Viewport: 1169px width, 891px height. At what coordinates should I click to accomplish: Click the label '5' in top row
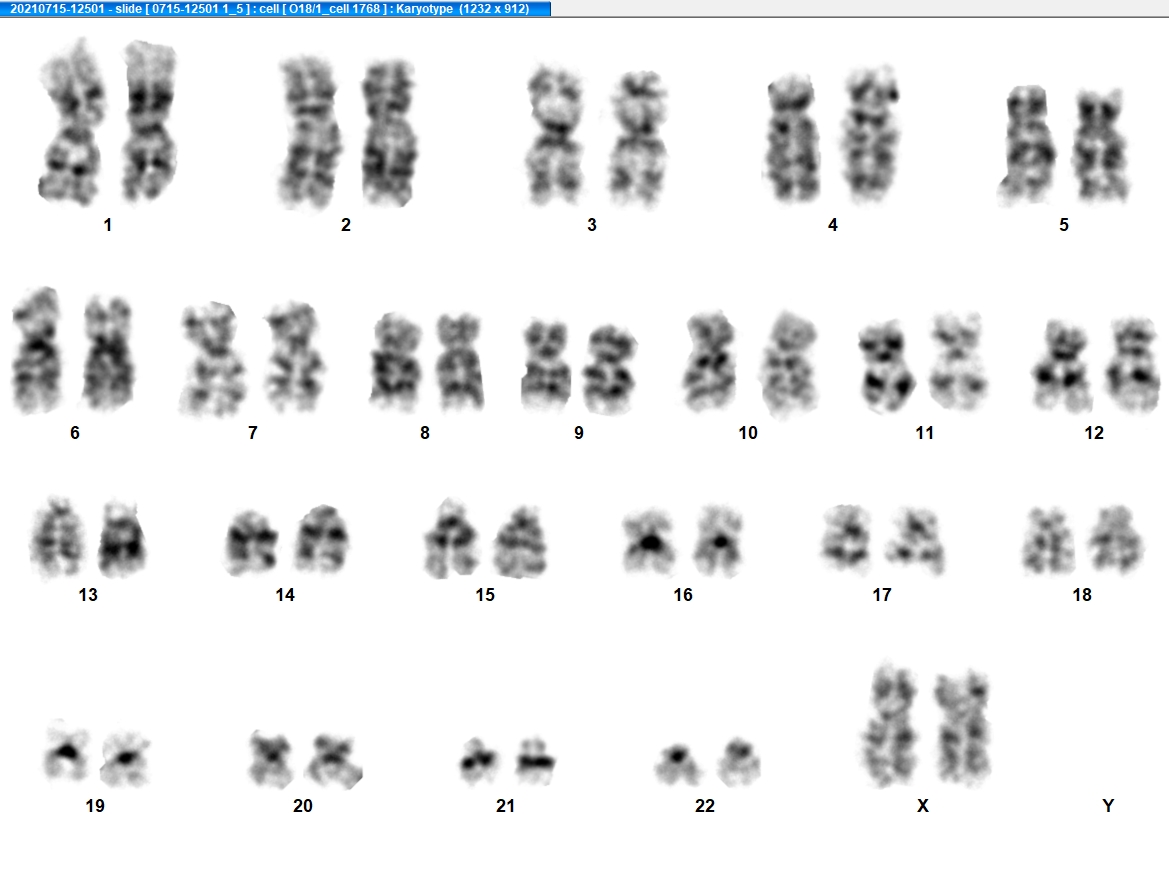point(1064,224)
